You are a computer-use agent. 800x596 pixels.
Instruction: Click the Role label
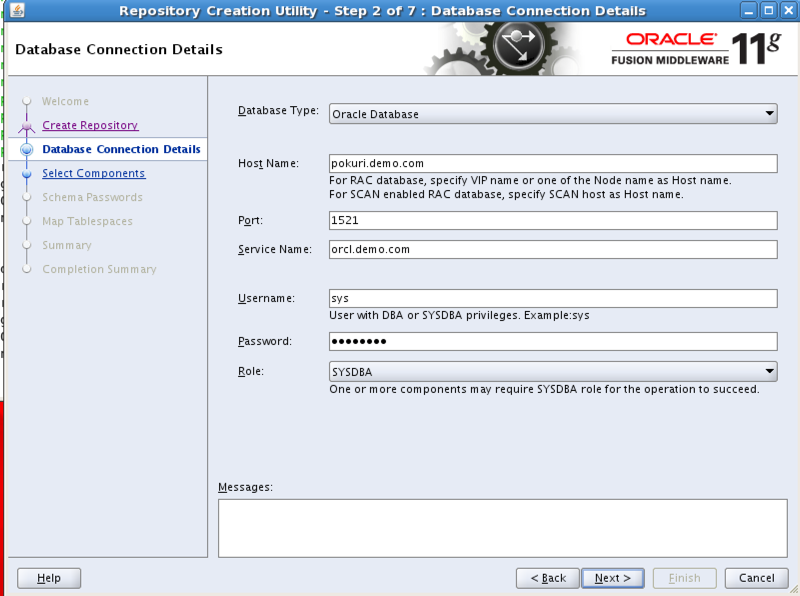click(251, 371)
